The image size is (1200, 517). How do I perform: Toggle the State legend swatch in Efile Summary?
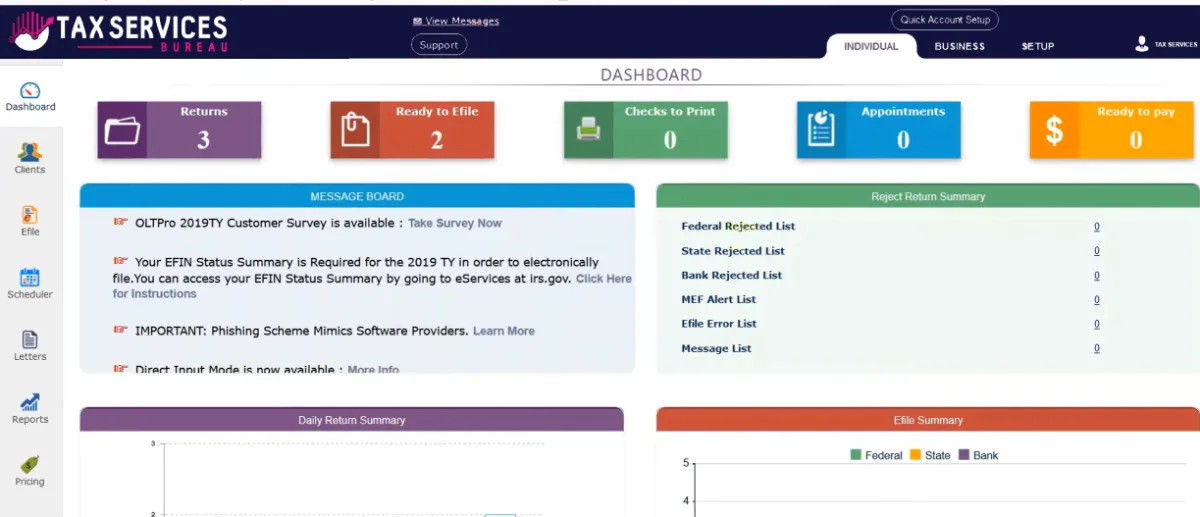click(x=915, y=455)
